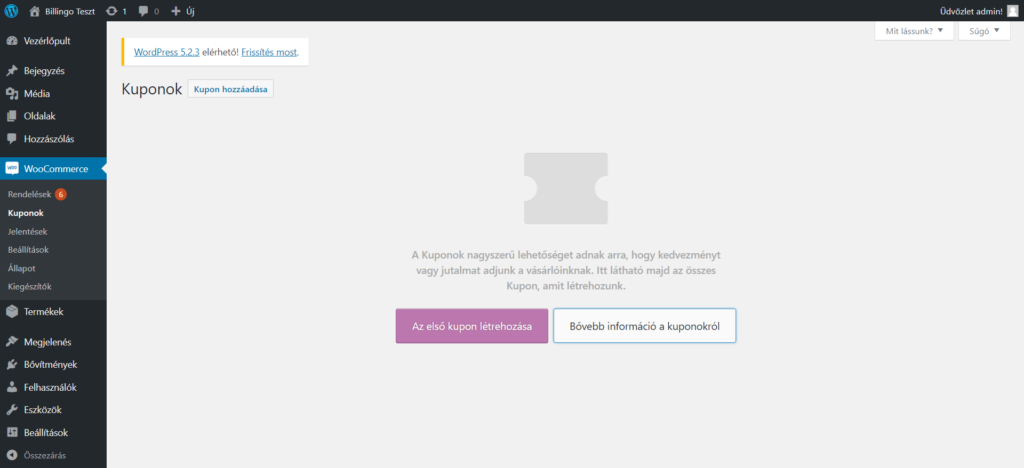Screen dimensions: 1024x468
Task: Click the Oldalak pages icon
Action: 11,116
